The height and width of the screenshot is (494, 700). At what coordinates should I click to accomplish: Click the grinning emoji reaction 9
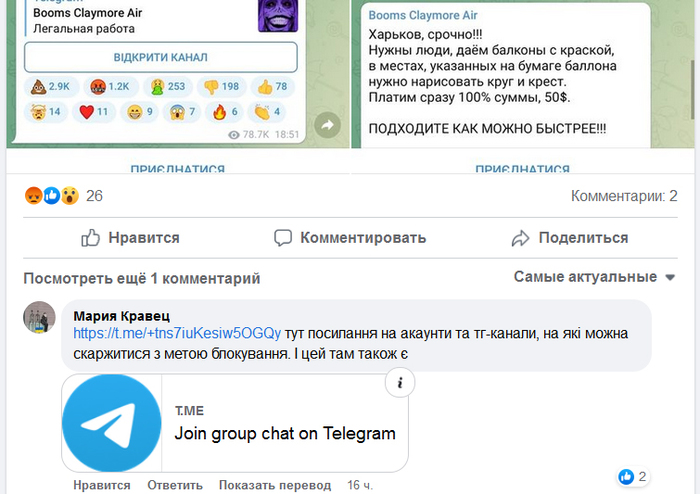[x=139, y=112]
